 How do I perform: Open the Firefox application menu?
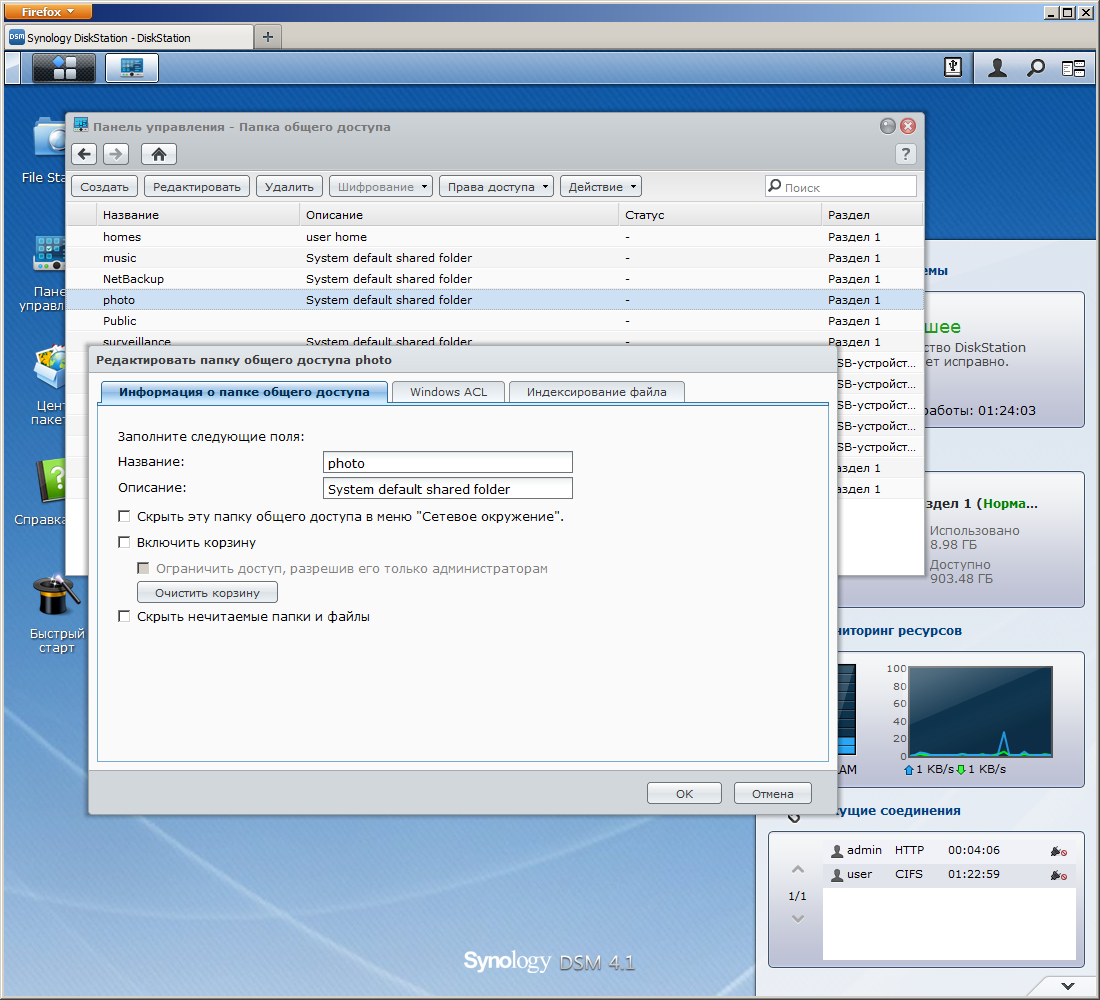coord(47,11)
